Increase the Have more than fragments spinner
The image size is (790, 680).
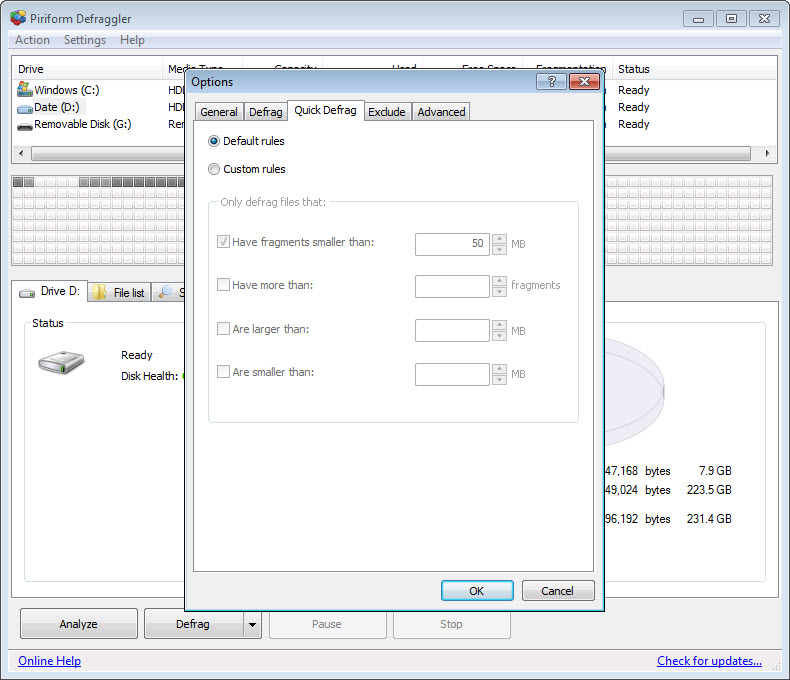point(499,281)
